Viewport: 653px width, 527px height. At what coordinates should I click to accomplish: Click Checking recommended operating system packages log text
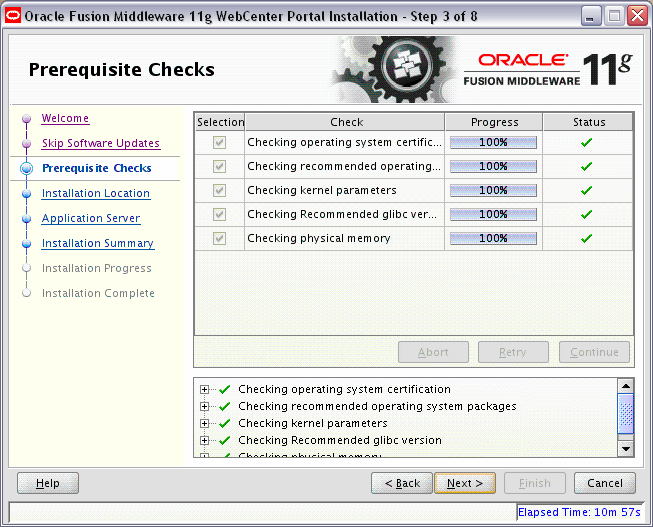pyautogui.click(x=377, y=406)
